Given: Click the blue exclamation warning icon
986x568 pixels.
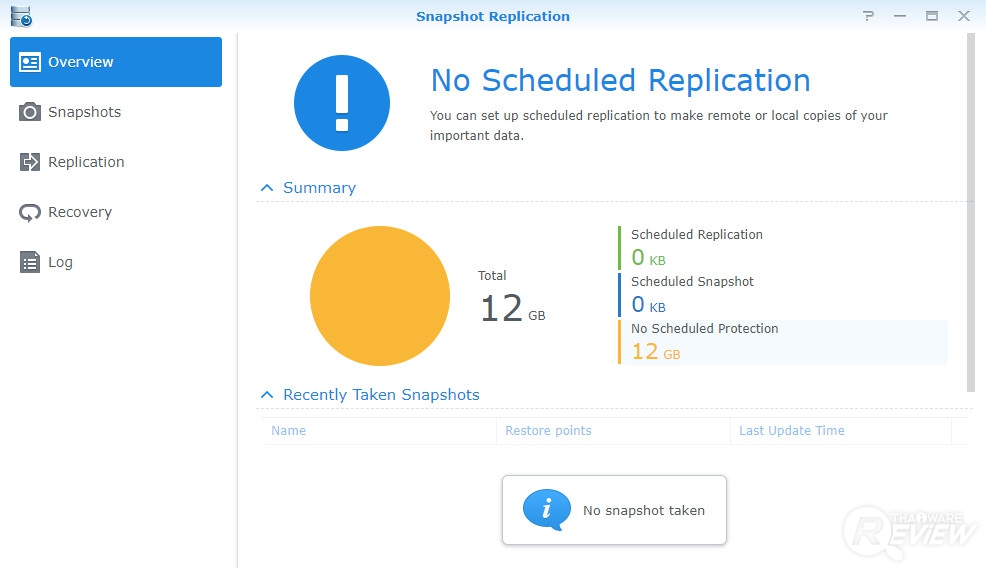Looking at the screenshot, I should (341, 103).
